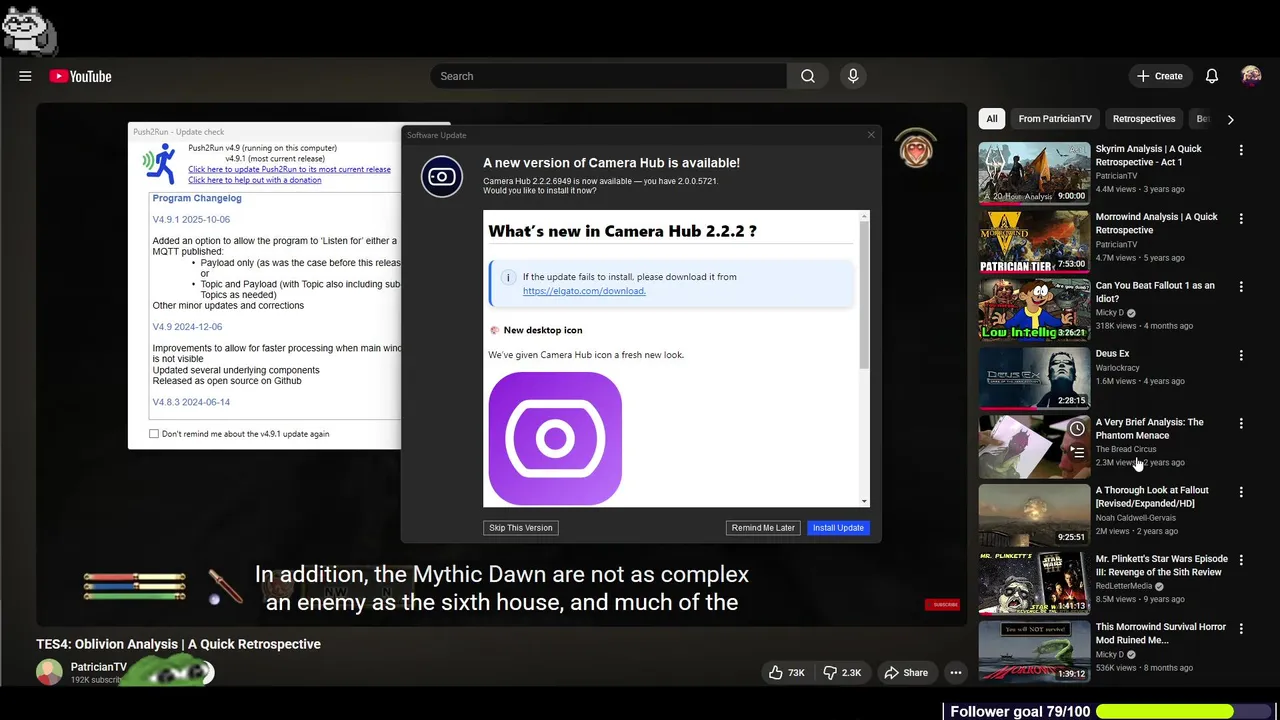Click Install Update in Camera Hub dialog

[x=838, y=528]
